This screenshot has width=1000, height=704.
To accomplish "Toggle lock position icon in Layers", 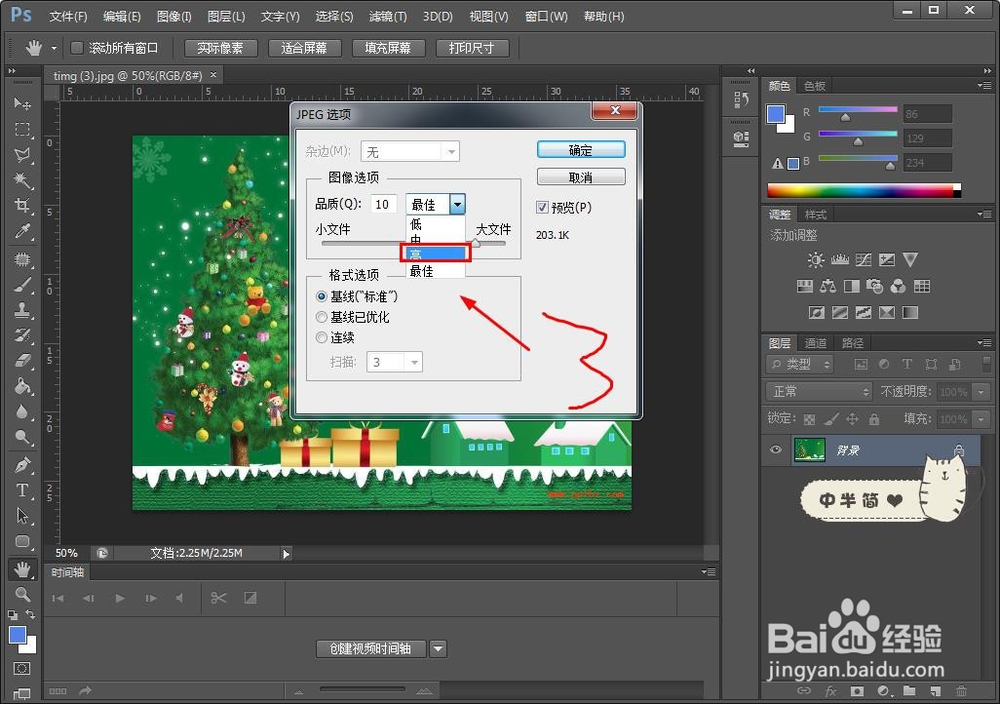I will [x=852, y=419].
